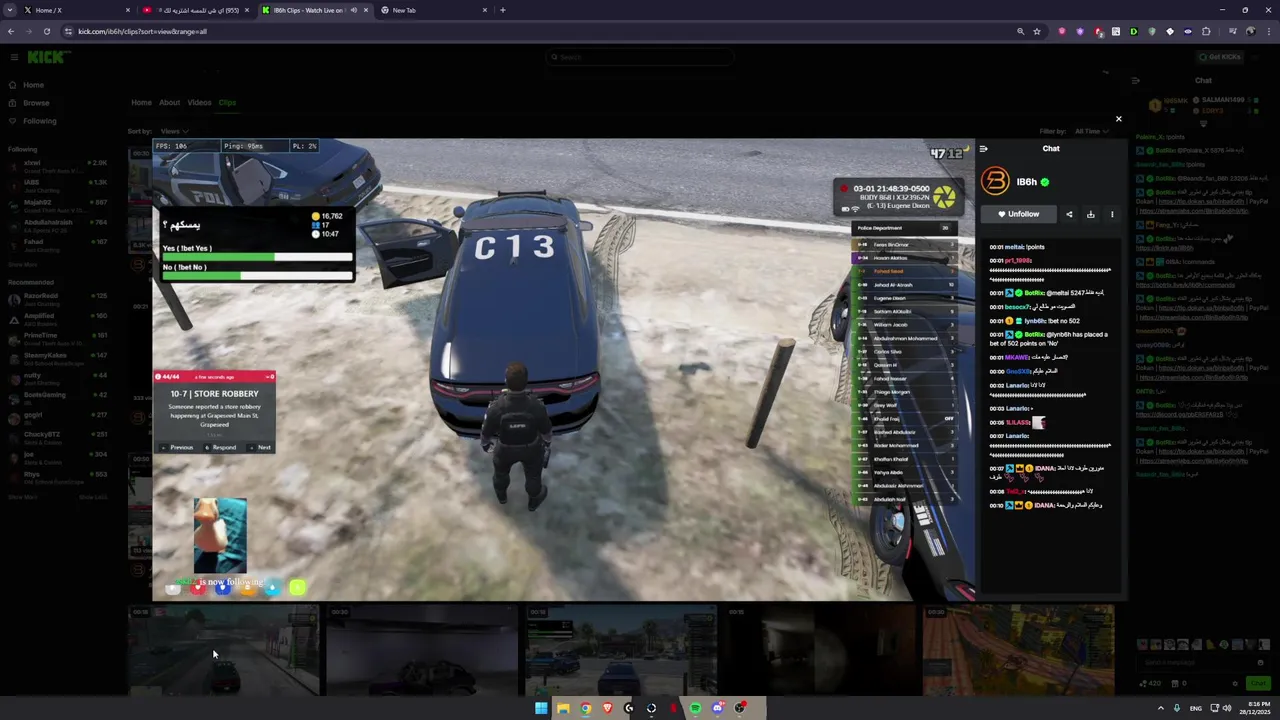
Task: Open first clip thumbnail in bottom row
Action: coord(223,650)
